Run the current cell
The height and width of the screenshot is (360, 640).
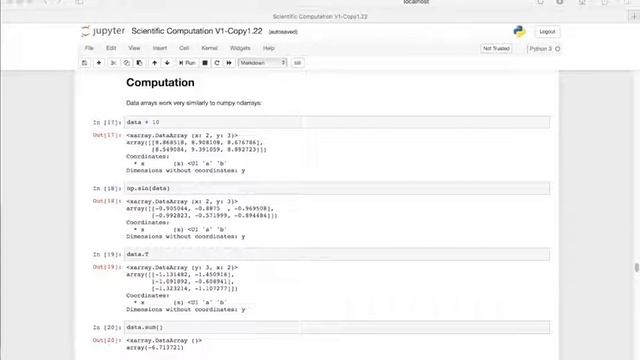point(187,63)
